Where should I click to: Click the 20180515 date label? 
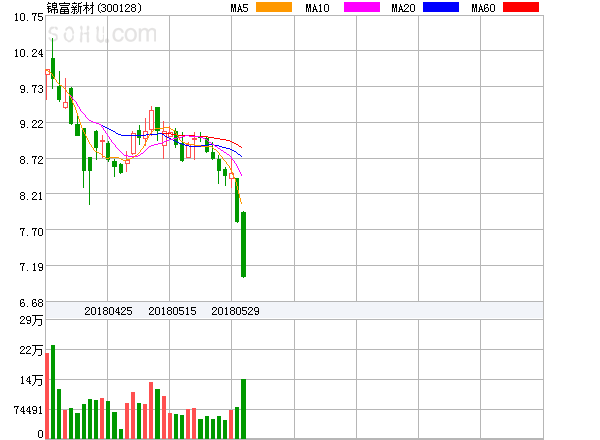coord(172,311)
